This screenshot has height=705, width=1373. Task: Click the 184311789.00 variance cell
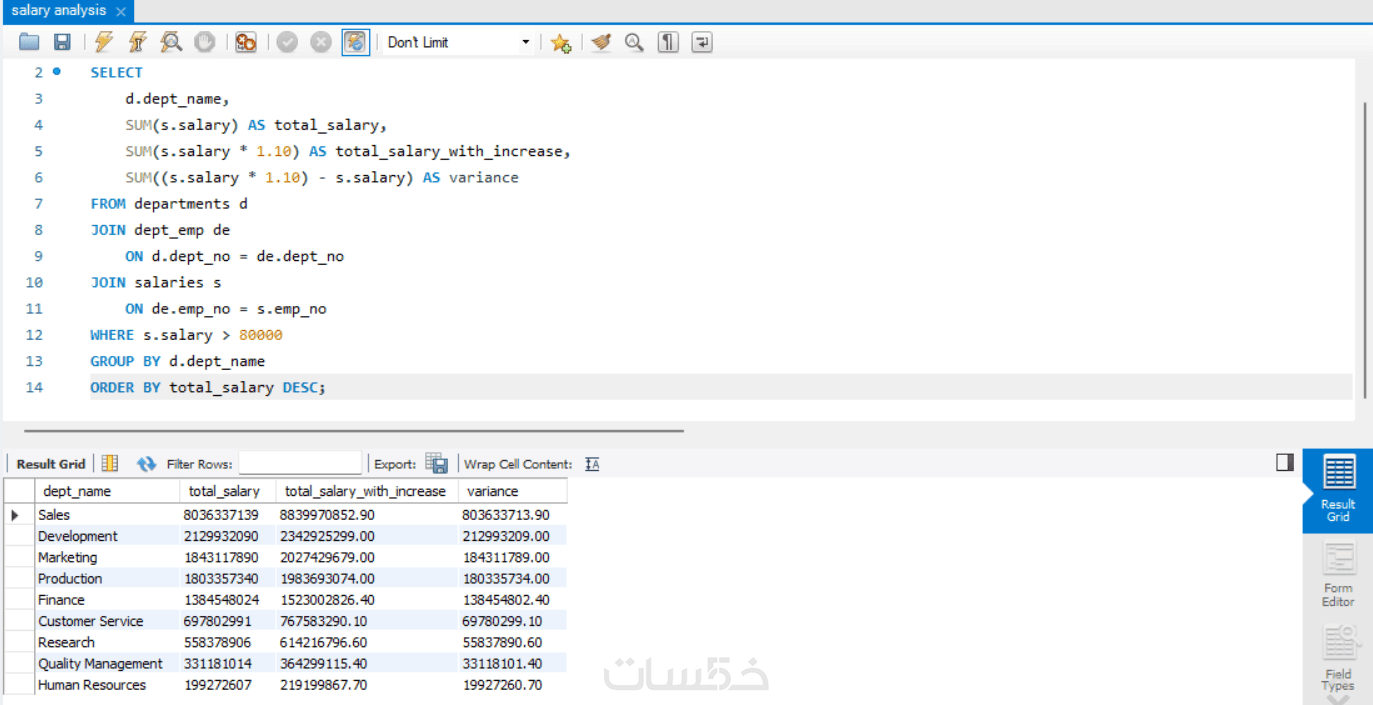[x=511, y=557]
